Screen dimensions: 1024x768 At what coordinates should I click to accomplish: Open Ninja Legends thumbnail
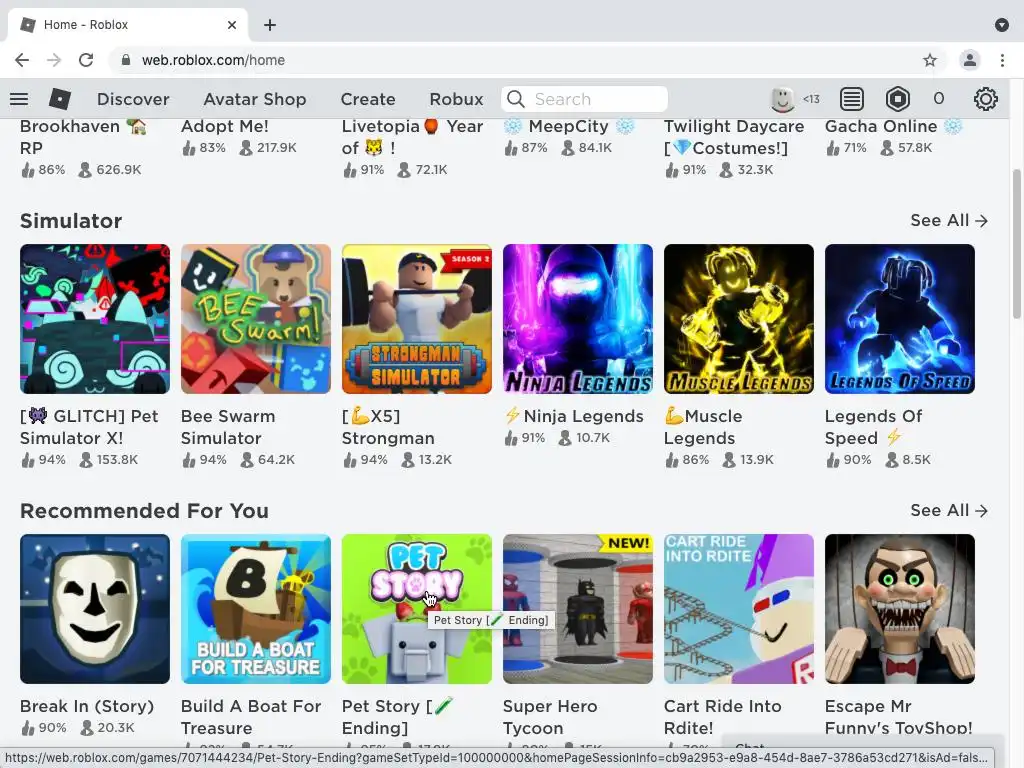pos(578,319)
